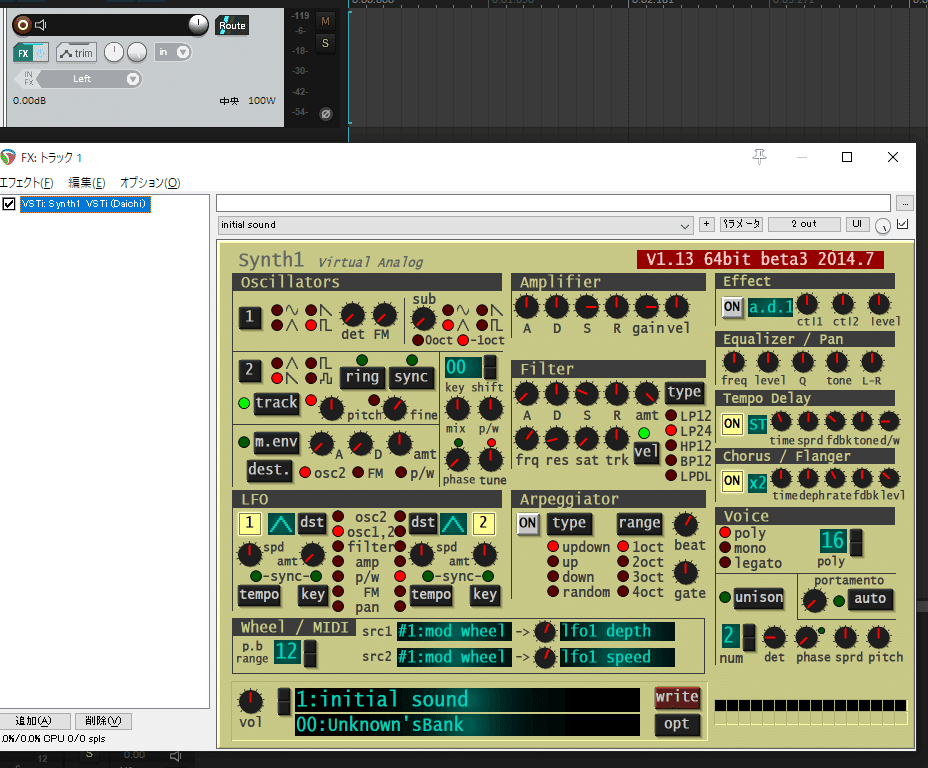Click the パラメータ button
This screenshot has height=768, width=928.
[x=741, y=224]
